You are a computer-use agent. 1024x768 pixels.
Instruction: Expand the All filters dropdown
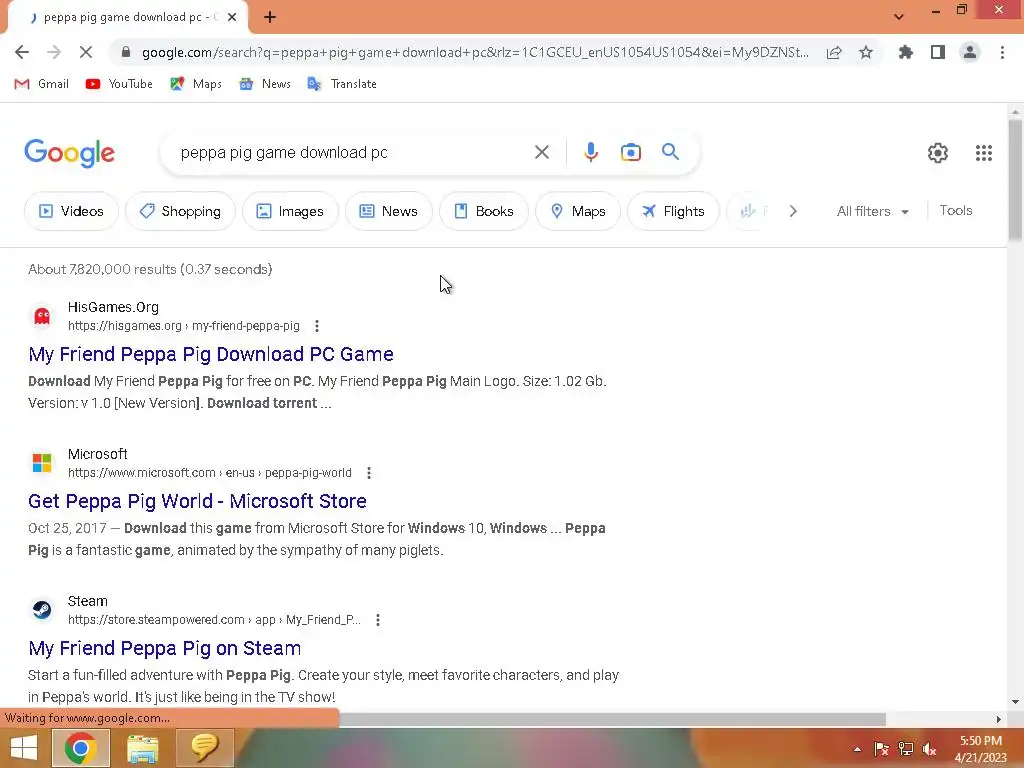[x=872, y=211]
